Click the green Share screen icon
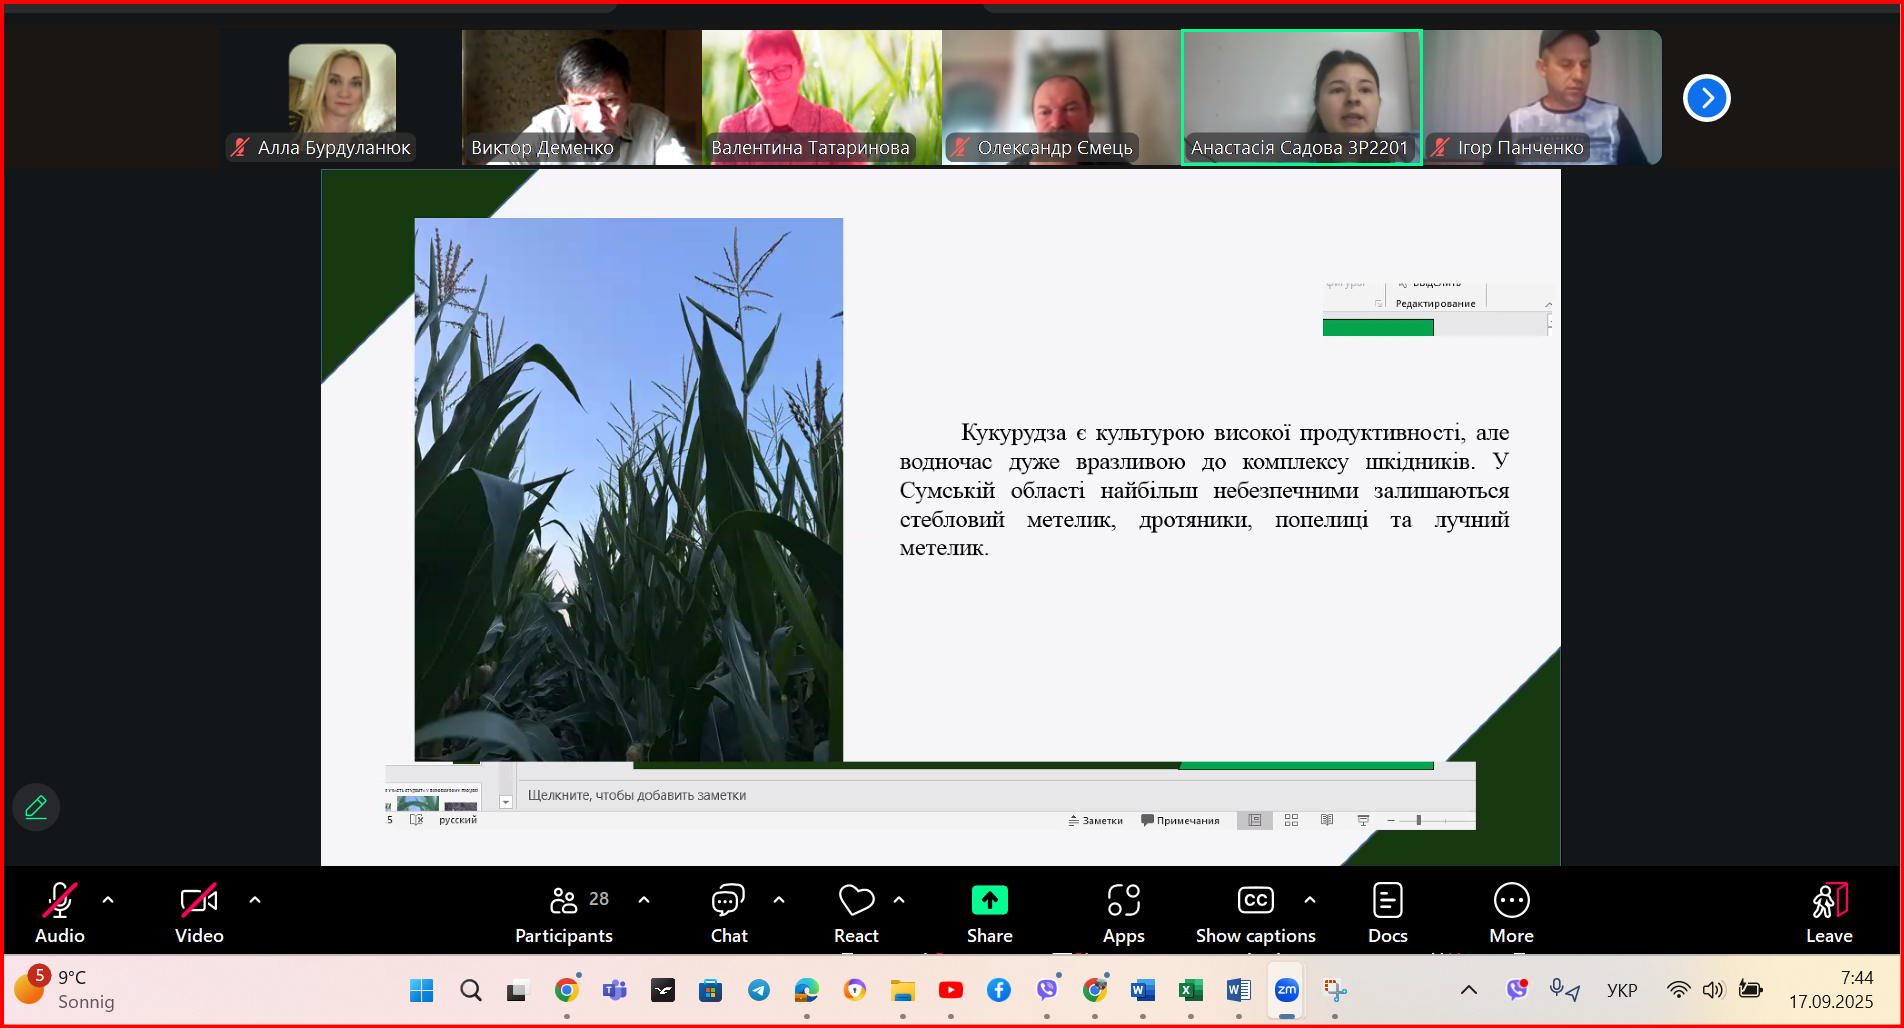The width and height of the screenshot is (1904, 1028). (989, 901)
